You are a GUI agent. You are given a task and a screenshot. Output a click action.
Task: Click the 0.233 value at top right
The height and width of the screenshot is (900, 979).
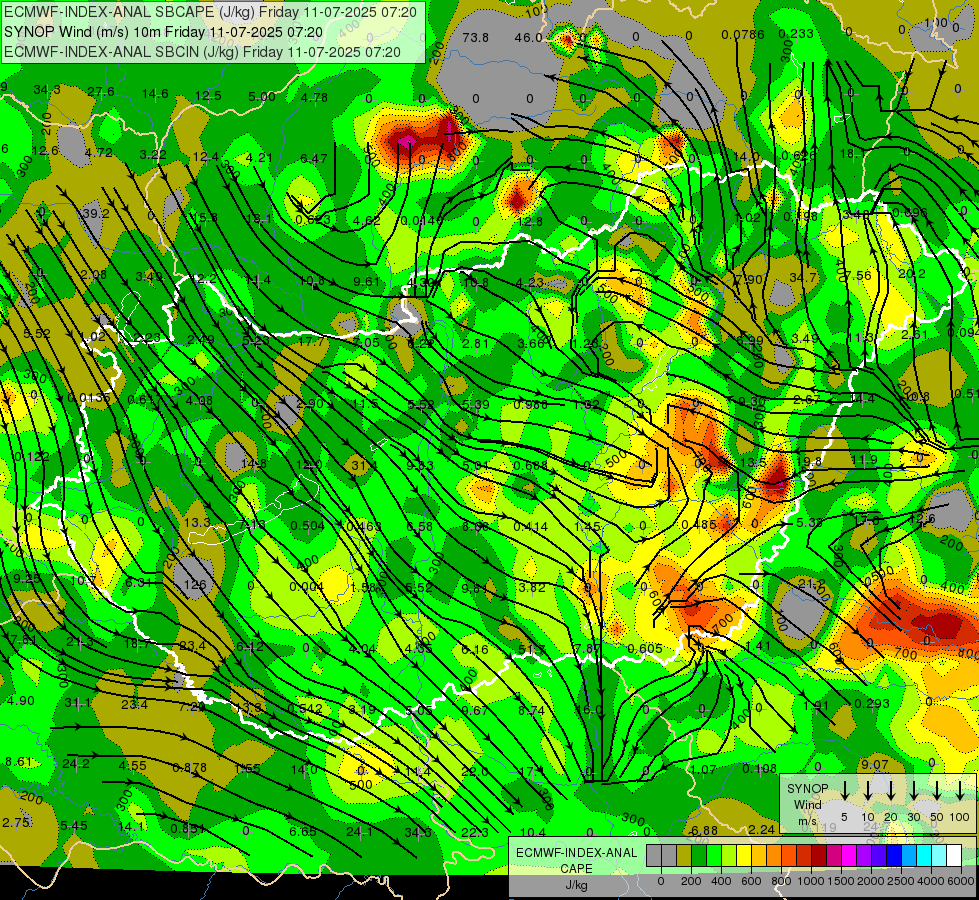pos(795,34)
